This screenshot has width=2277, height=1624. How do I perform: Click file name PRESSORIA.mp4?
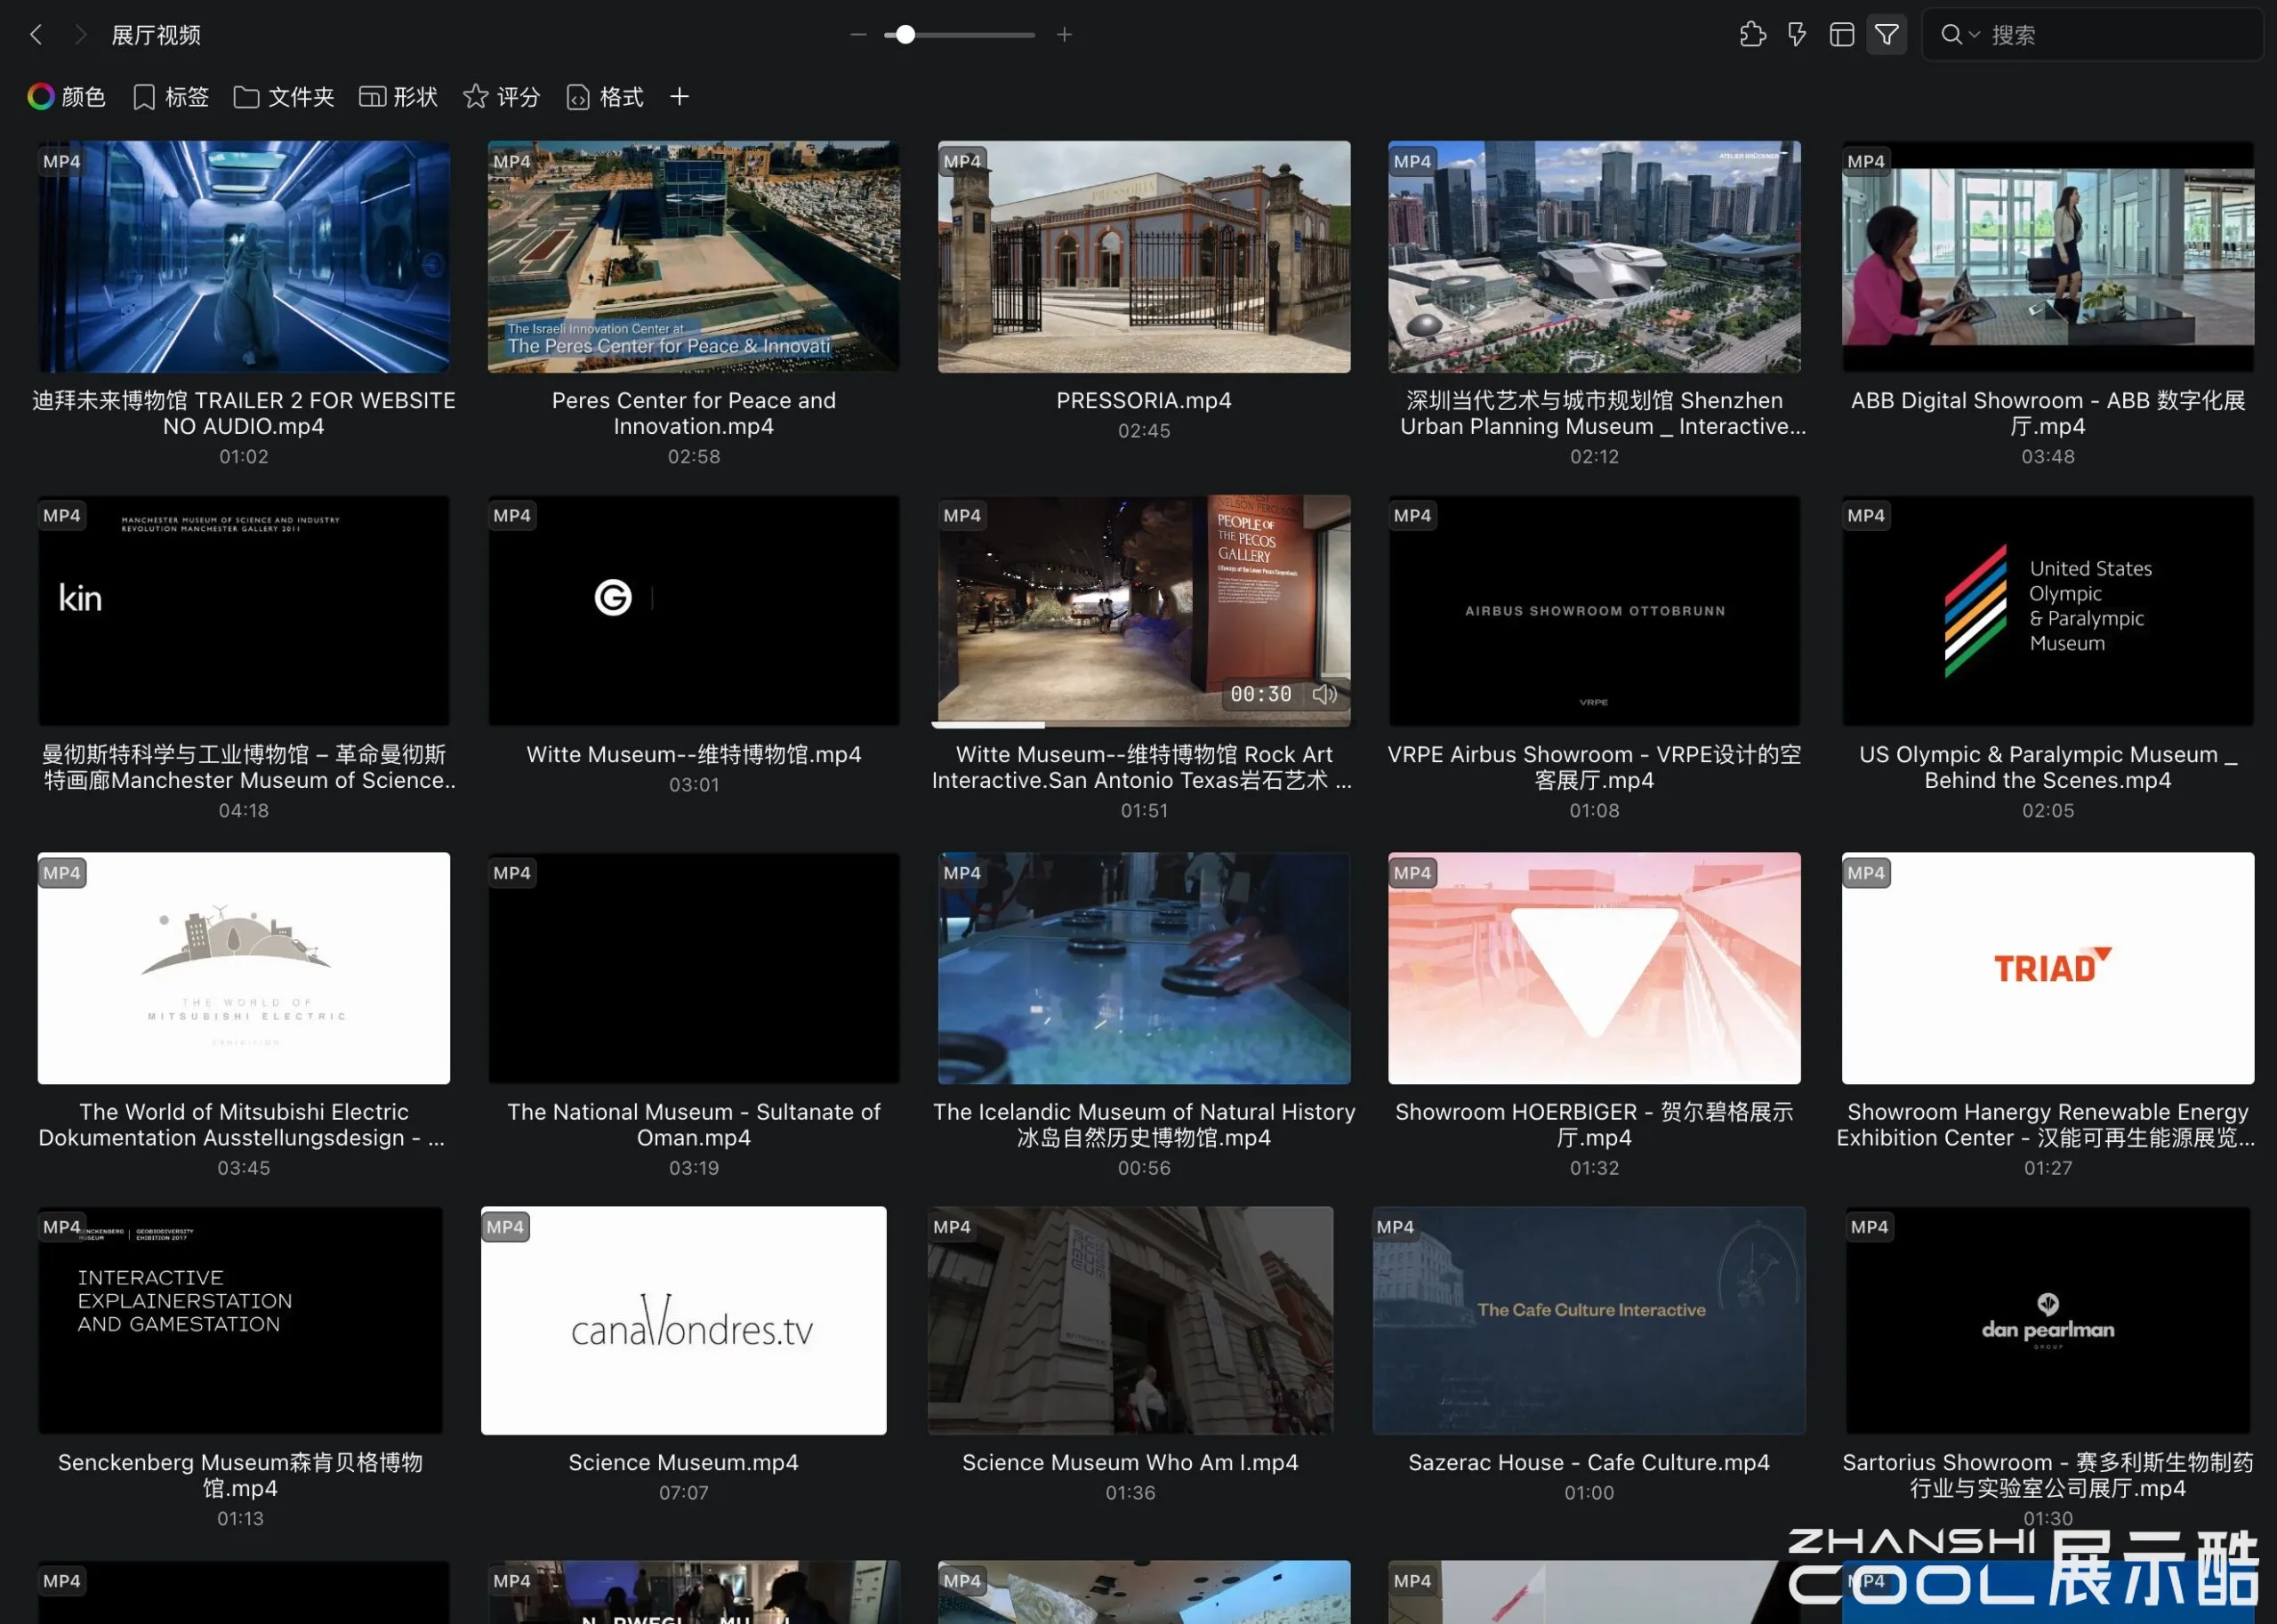pyautogui.click(x=1144, y=400)
